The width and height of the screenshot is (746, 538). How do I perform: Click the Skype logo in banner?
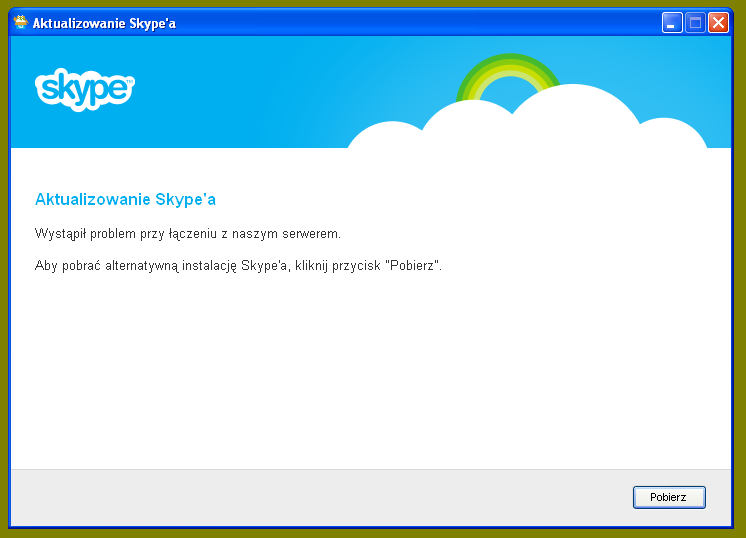85,89
